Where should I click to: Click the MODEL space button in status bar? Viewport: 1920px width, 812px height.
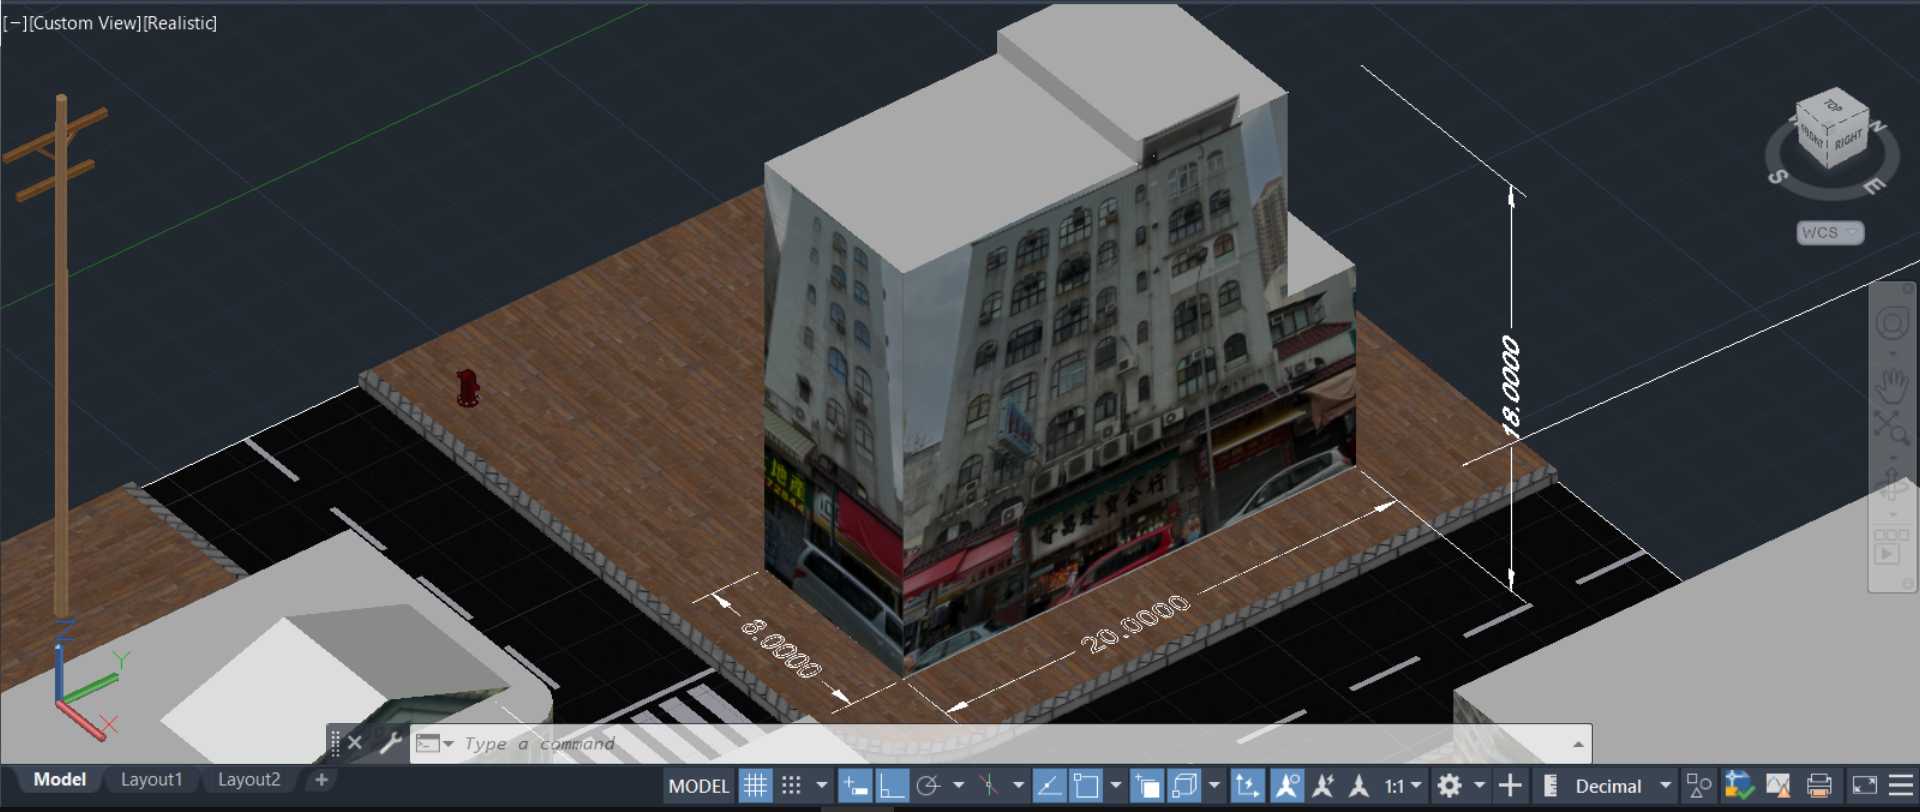(x=698, y=786)
